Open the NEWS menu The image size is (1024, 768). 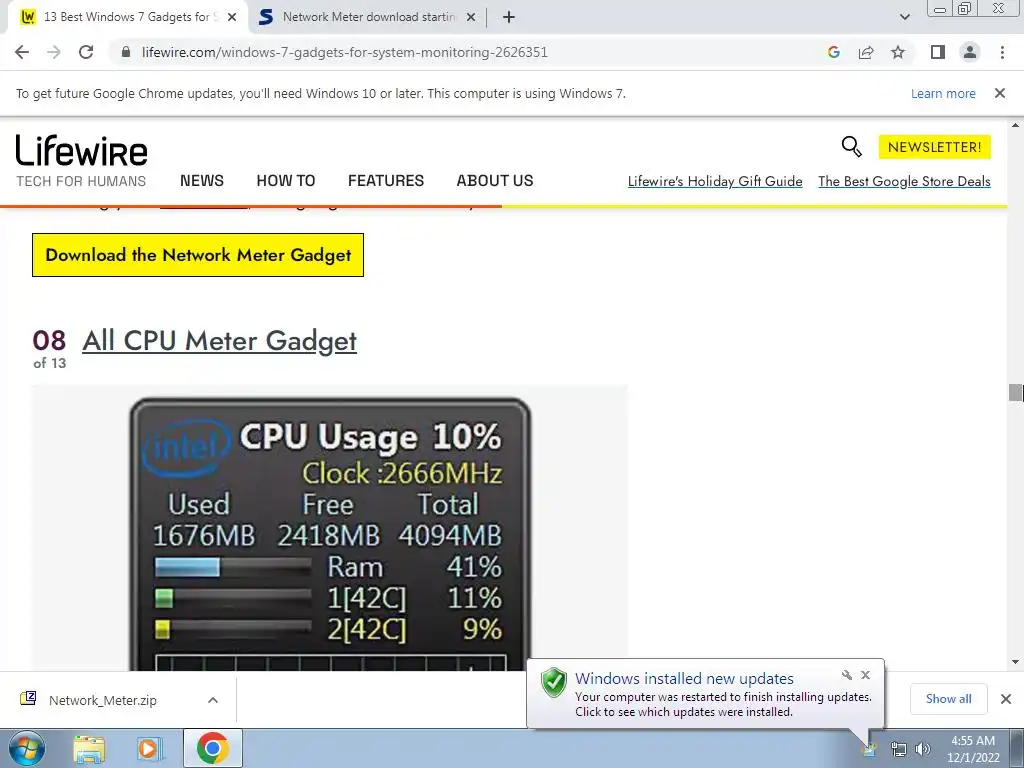click(x=202, y=181)
